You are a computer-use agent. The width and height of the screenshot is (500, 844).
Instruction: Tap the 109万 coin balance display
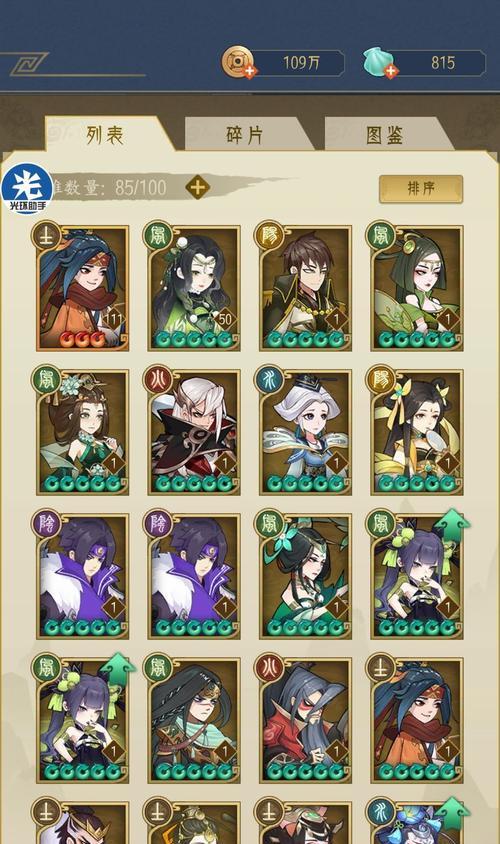299,63
